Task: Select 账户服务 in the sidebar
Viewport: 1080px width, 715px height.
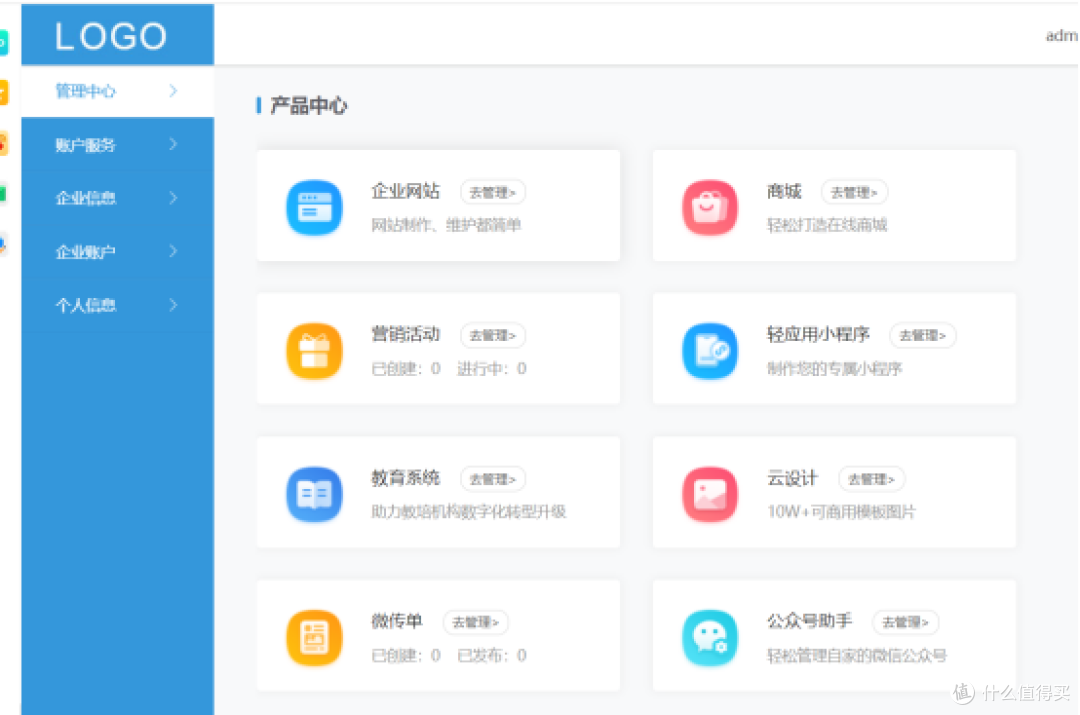Action: pos(117,145)
